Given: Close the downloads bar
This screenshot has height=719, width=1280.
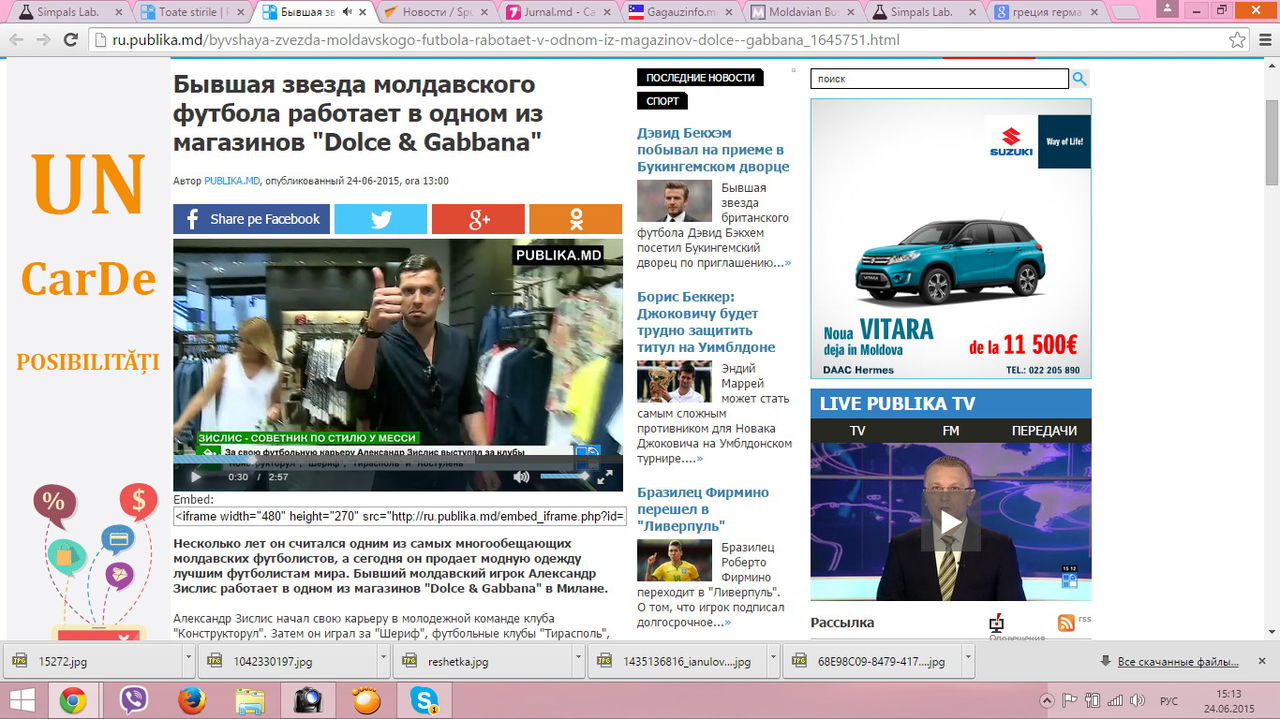Looking at the screenshot, I should 1262,661.
